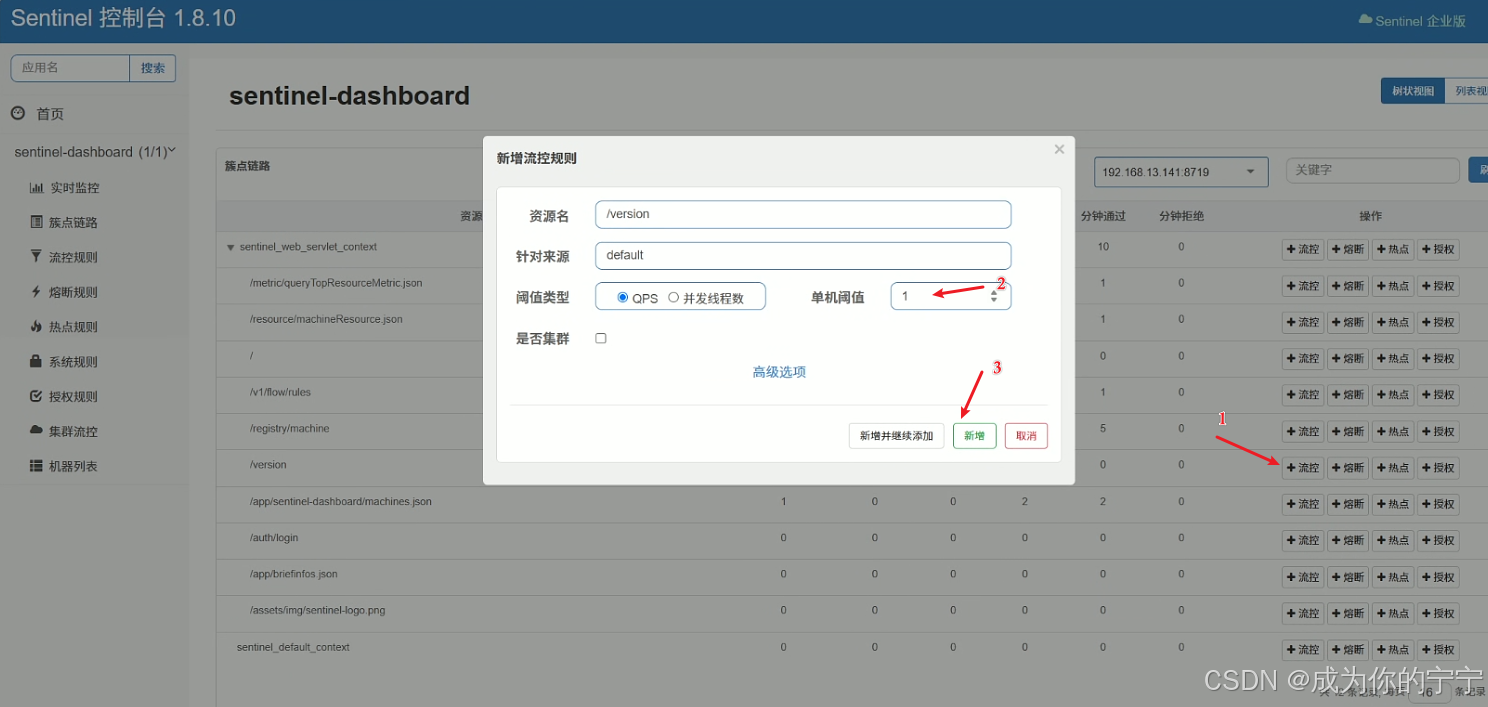
Task: Switch to 树状视图 tree view
Action: (1413, 91)
